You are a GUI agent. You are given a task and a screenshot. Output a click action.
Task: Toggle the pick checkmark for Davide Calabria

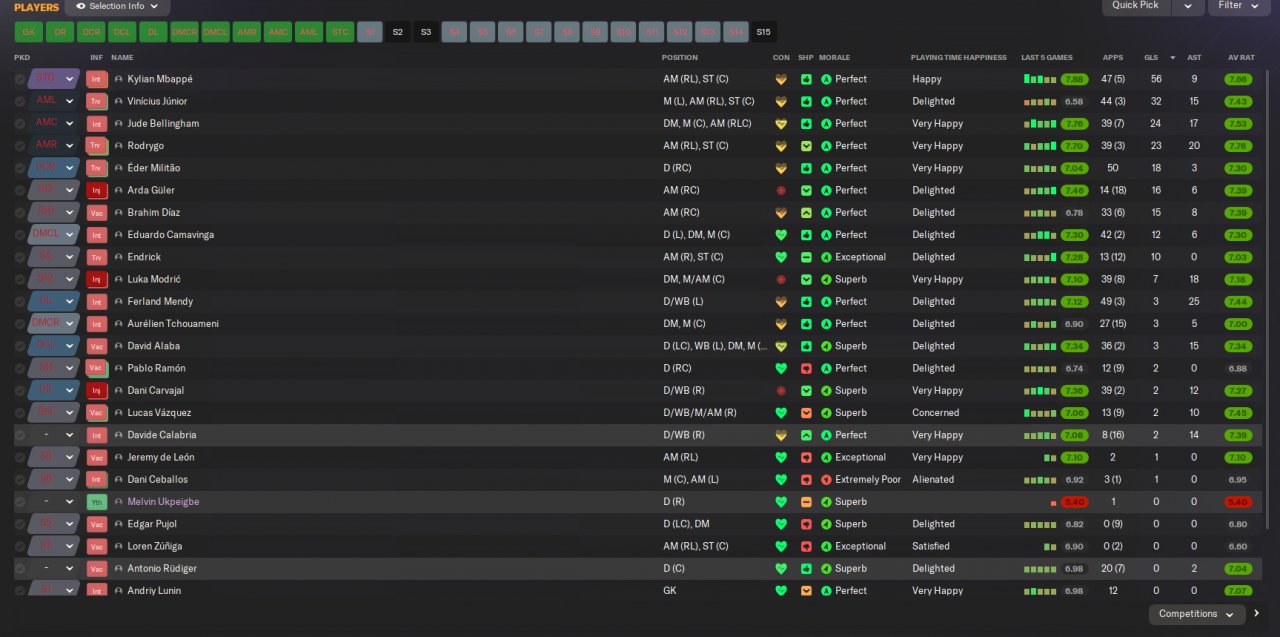[x=19, y=435]
